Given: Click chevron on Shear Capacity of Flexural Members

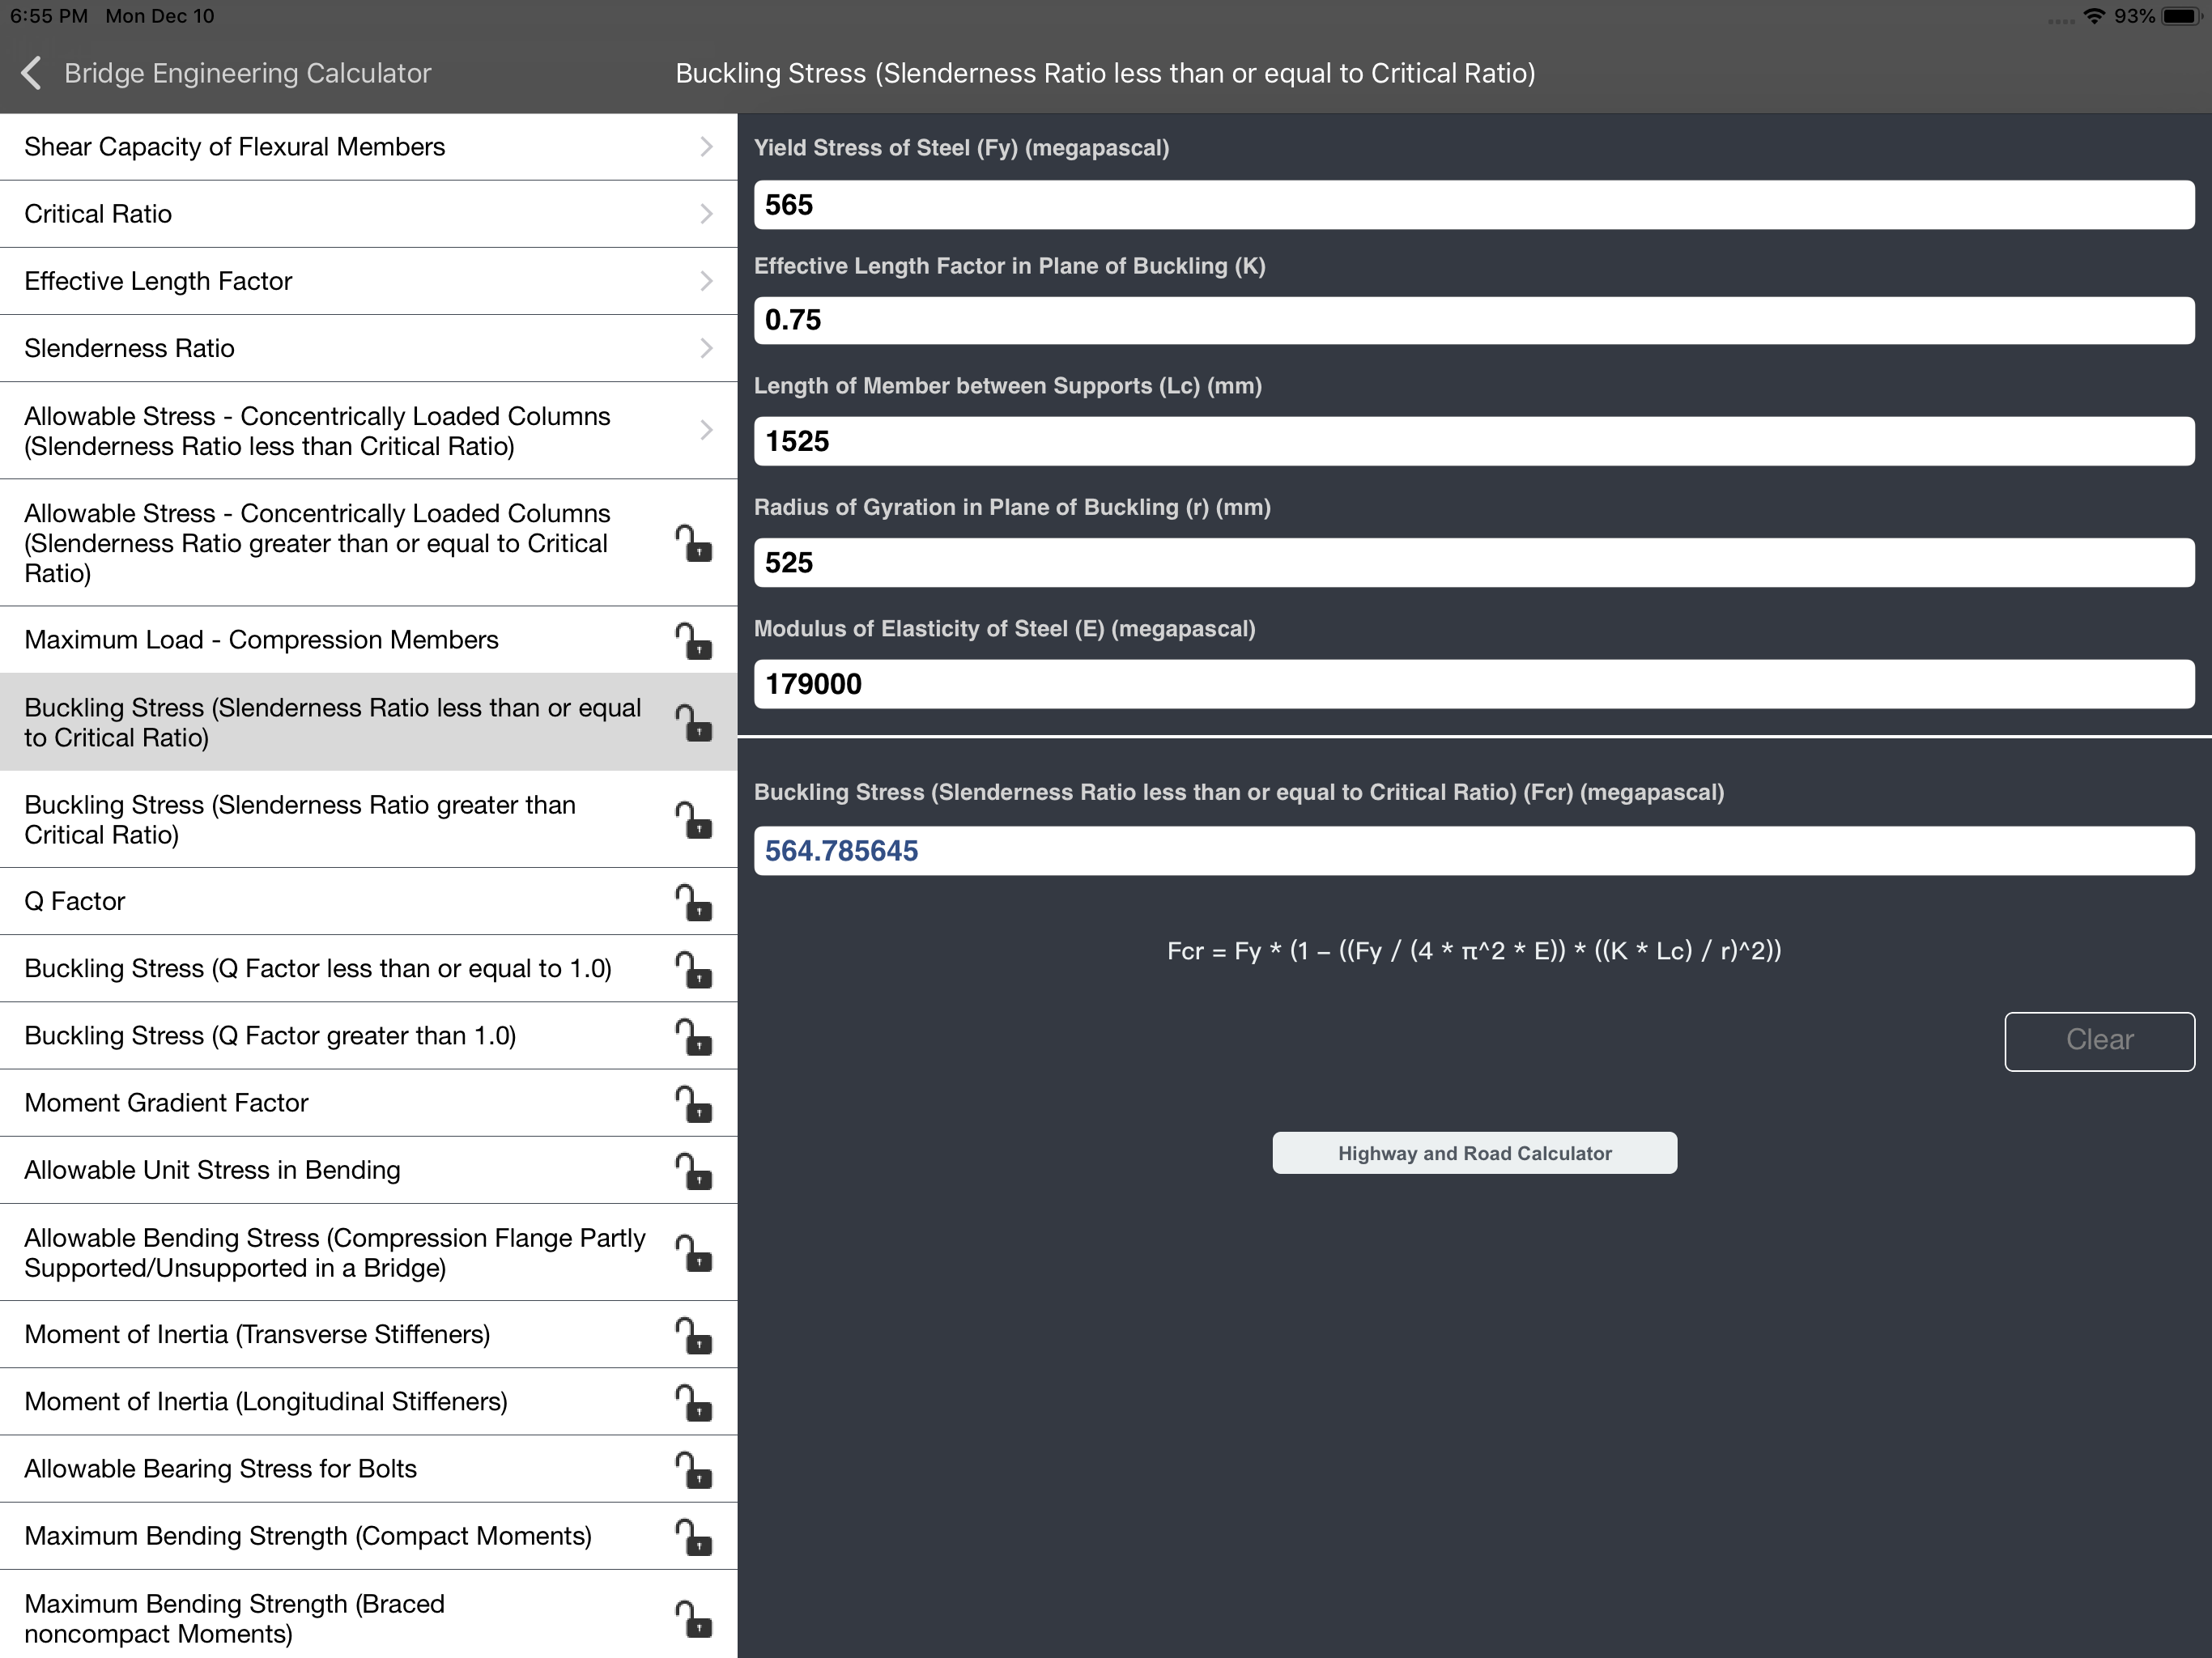Looking at the screenshot, I should click(x=706, y=147).
